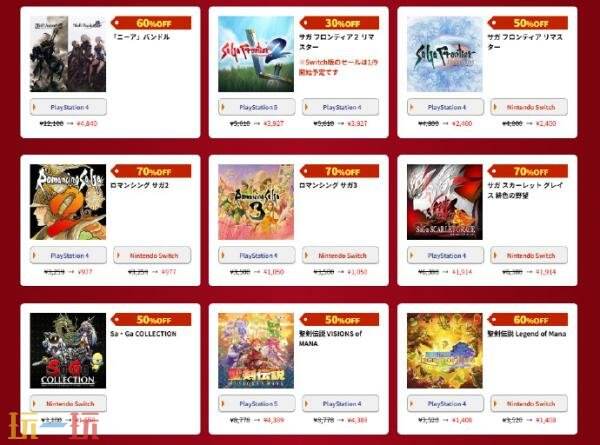600x445 pixels.
Task: Select PlayStation 5 for VISIONS of MANA
Action: pyautogui.click(x=257, y=403)
